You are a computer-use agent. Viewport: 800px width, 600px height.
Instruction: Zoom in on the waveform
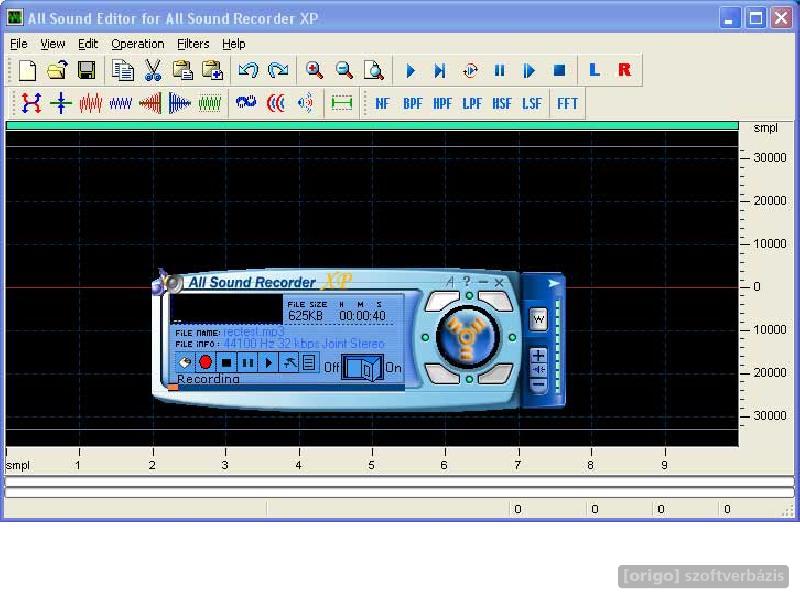tap(314, 70)
